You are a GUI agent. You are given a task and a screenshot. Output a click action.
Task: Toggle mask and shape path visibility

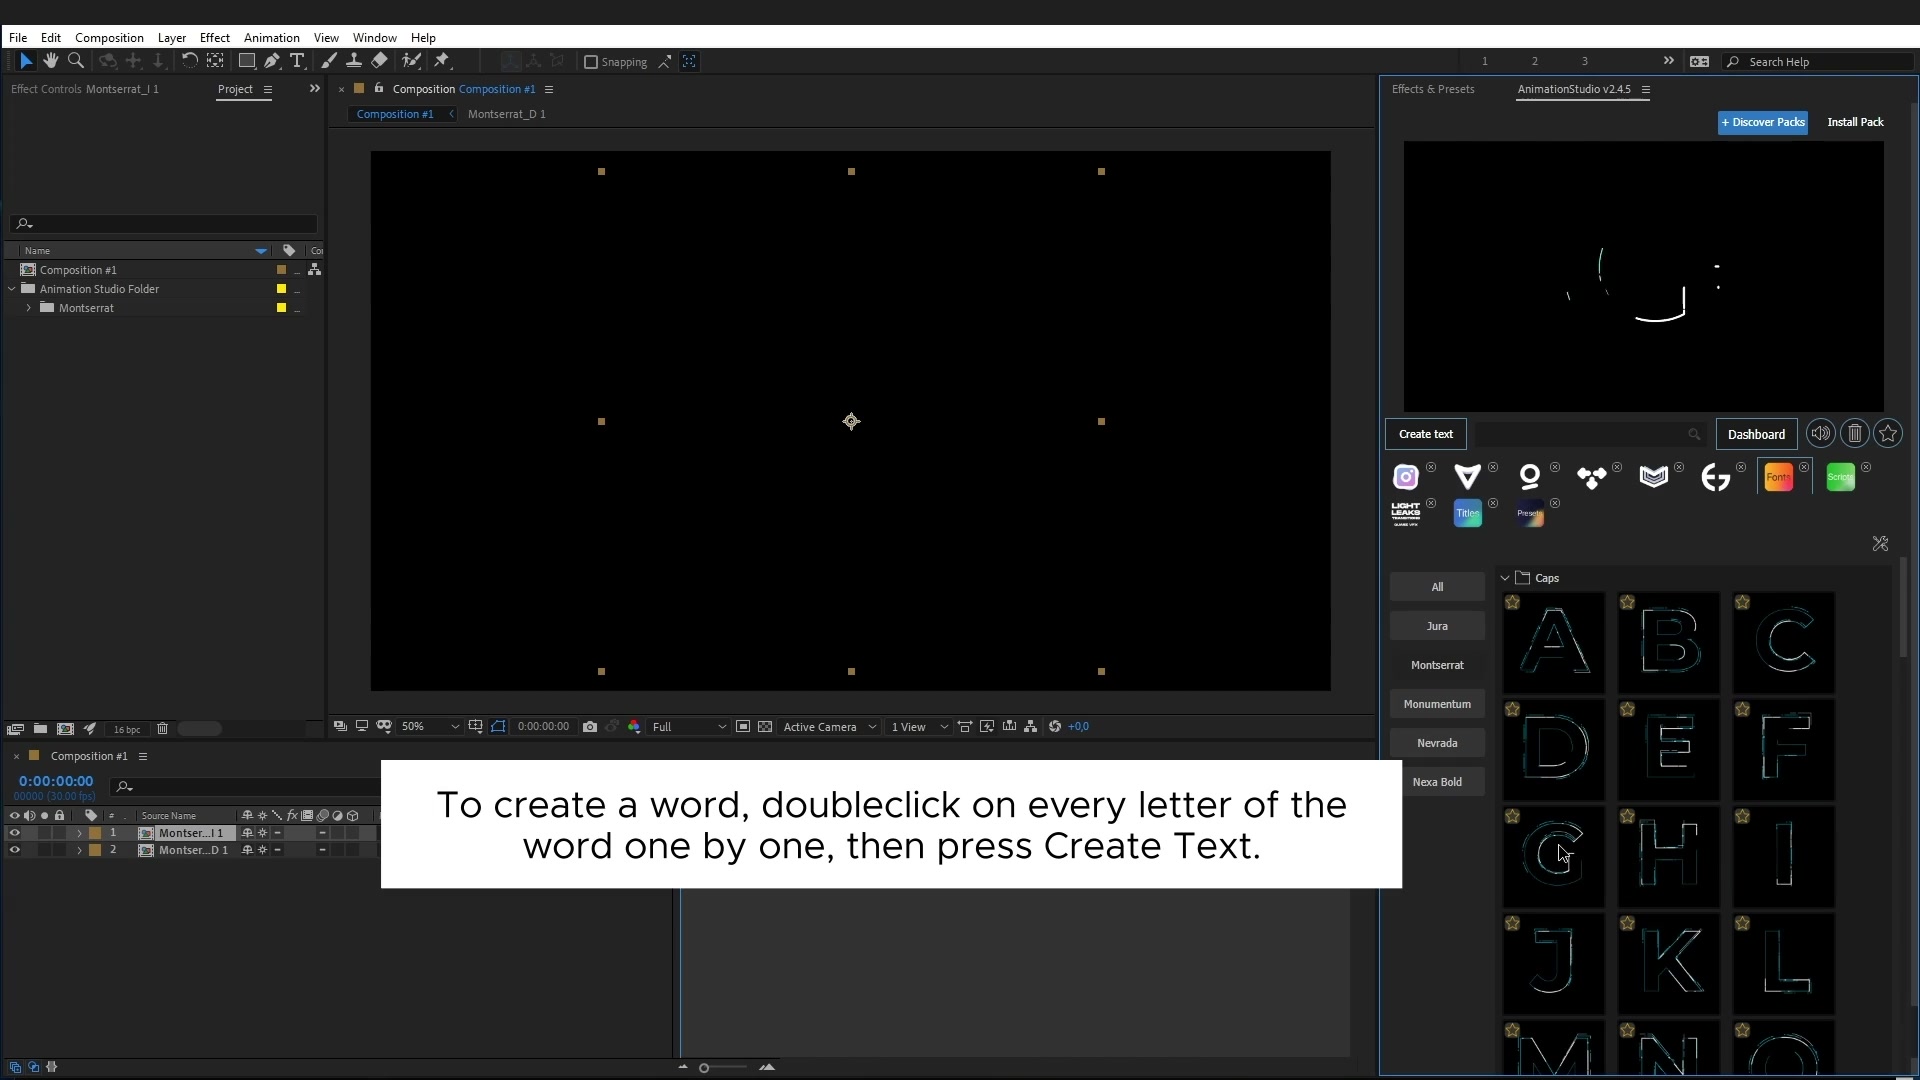coord(498,727)
